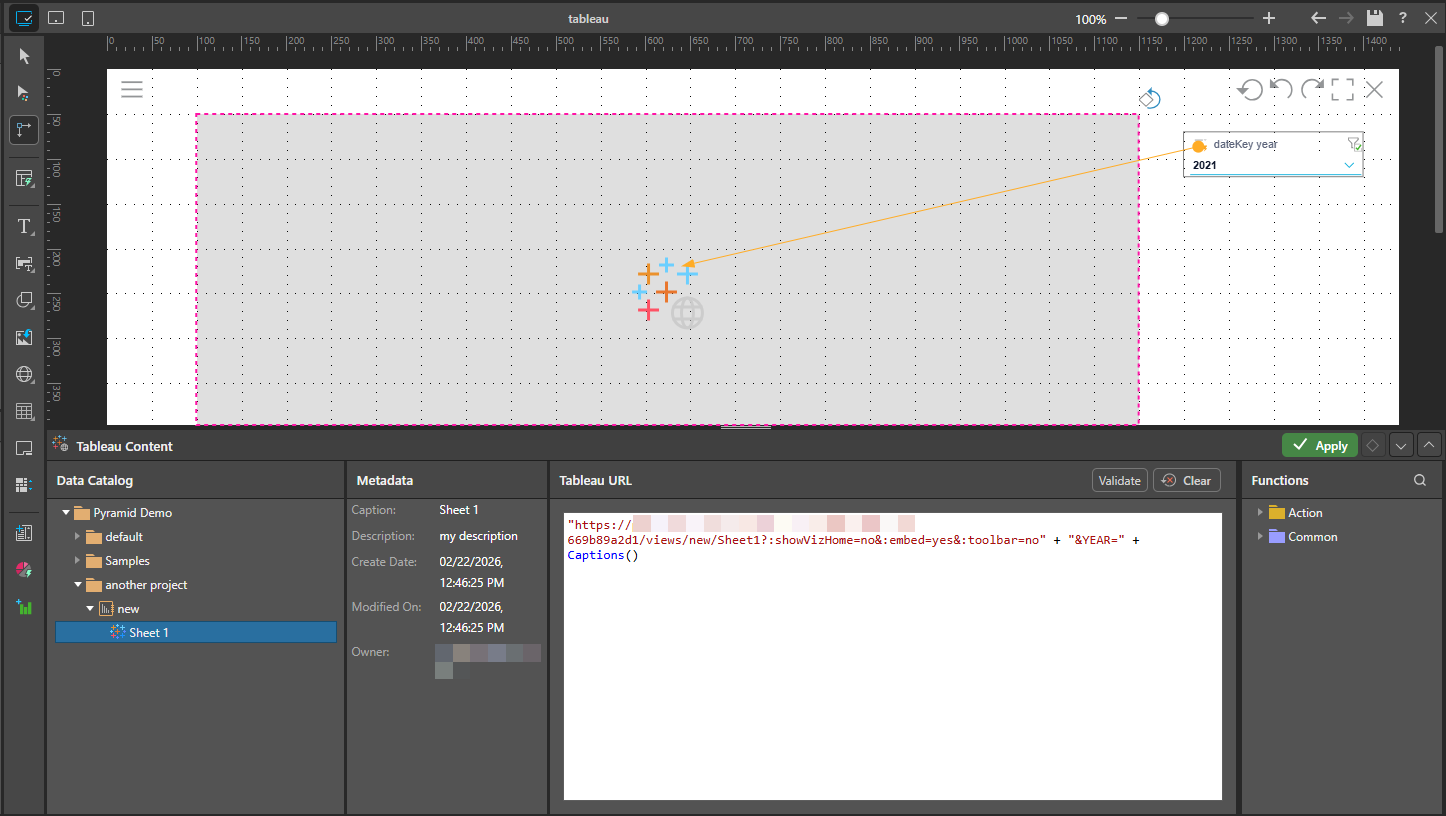
Task: Click the web page globe tool
Action: (24, 375)
